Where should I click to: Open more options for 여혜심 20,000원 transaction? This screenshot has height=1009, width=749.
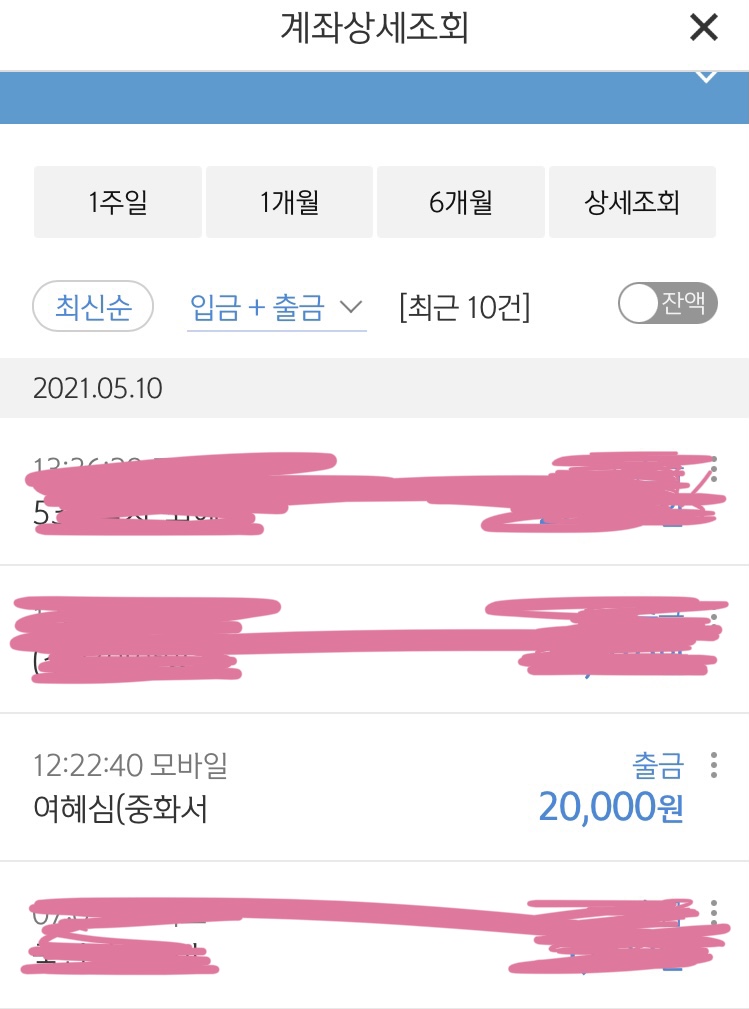pyautogui.click(x=713, y=766)
